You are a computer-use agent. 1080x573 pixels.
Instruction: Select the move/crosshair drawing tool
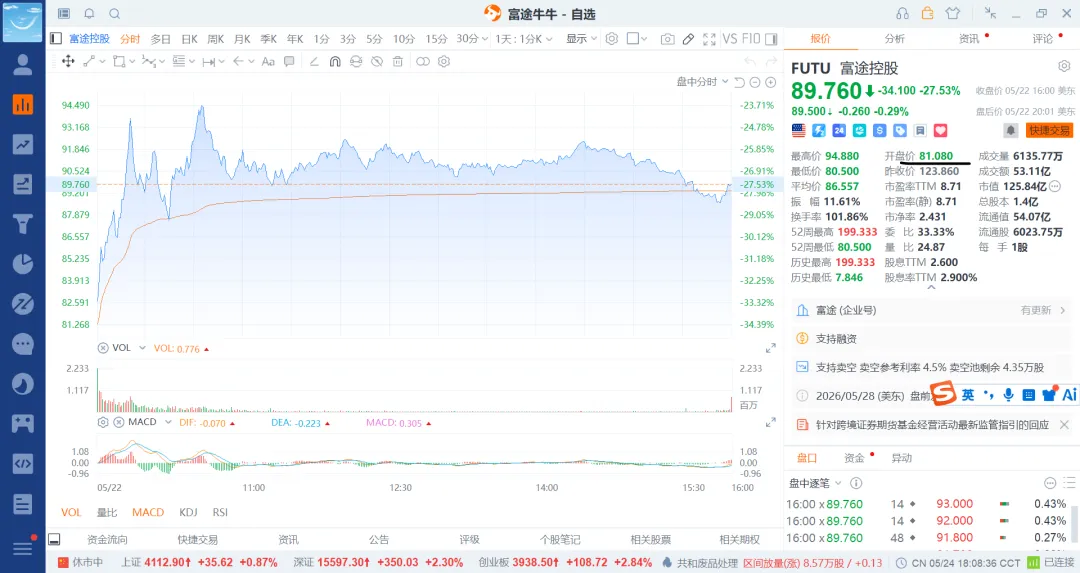pyautogui.click(x=68, y=61)
